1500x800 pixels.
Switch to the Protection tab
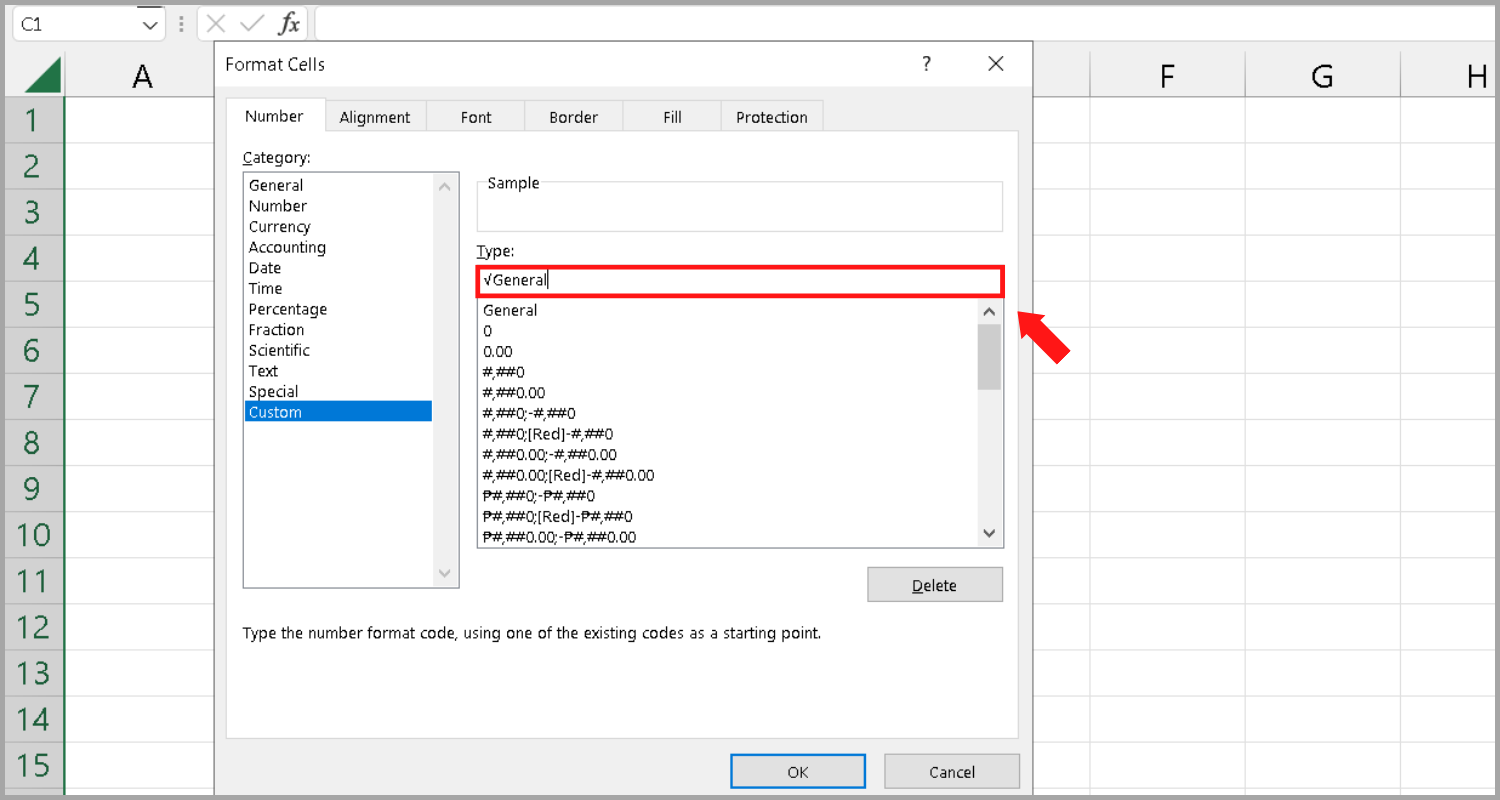[771, 116]
